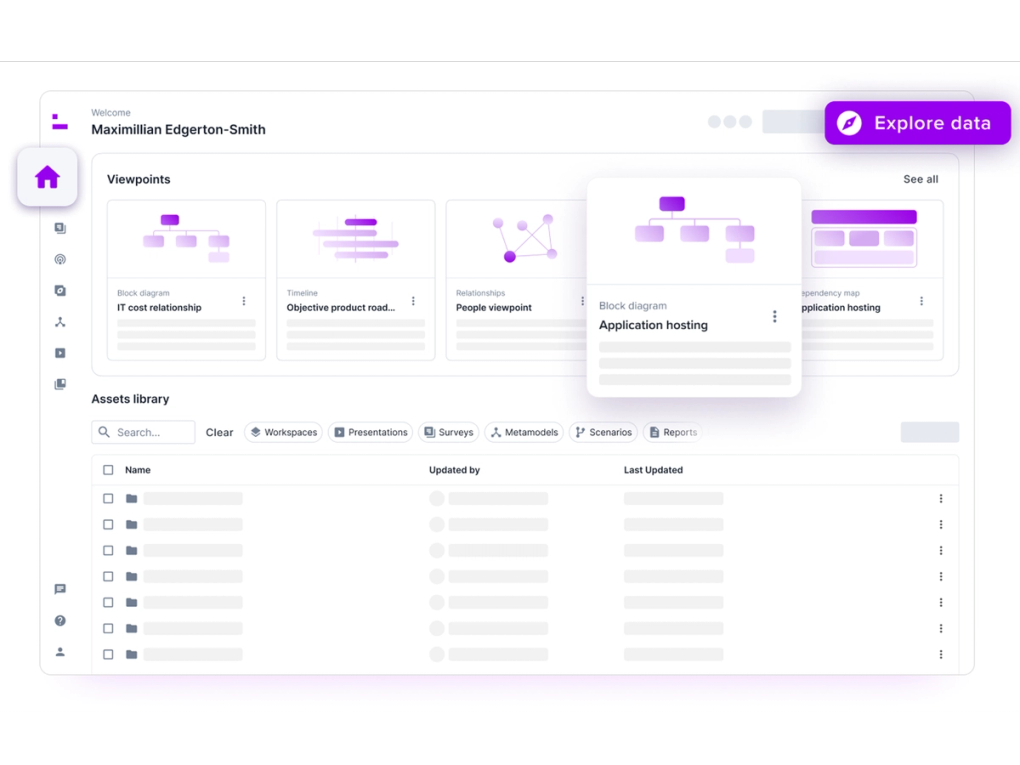Open the metamodel hierarchy icon in the sidebar
This screenshot has width=1020, height=765.
click(x=60, y=322)
